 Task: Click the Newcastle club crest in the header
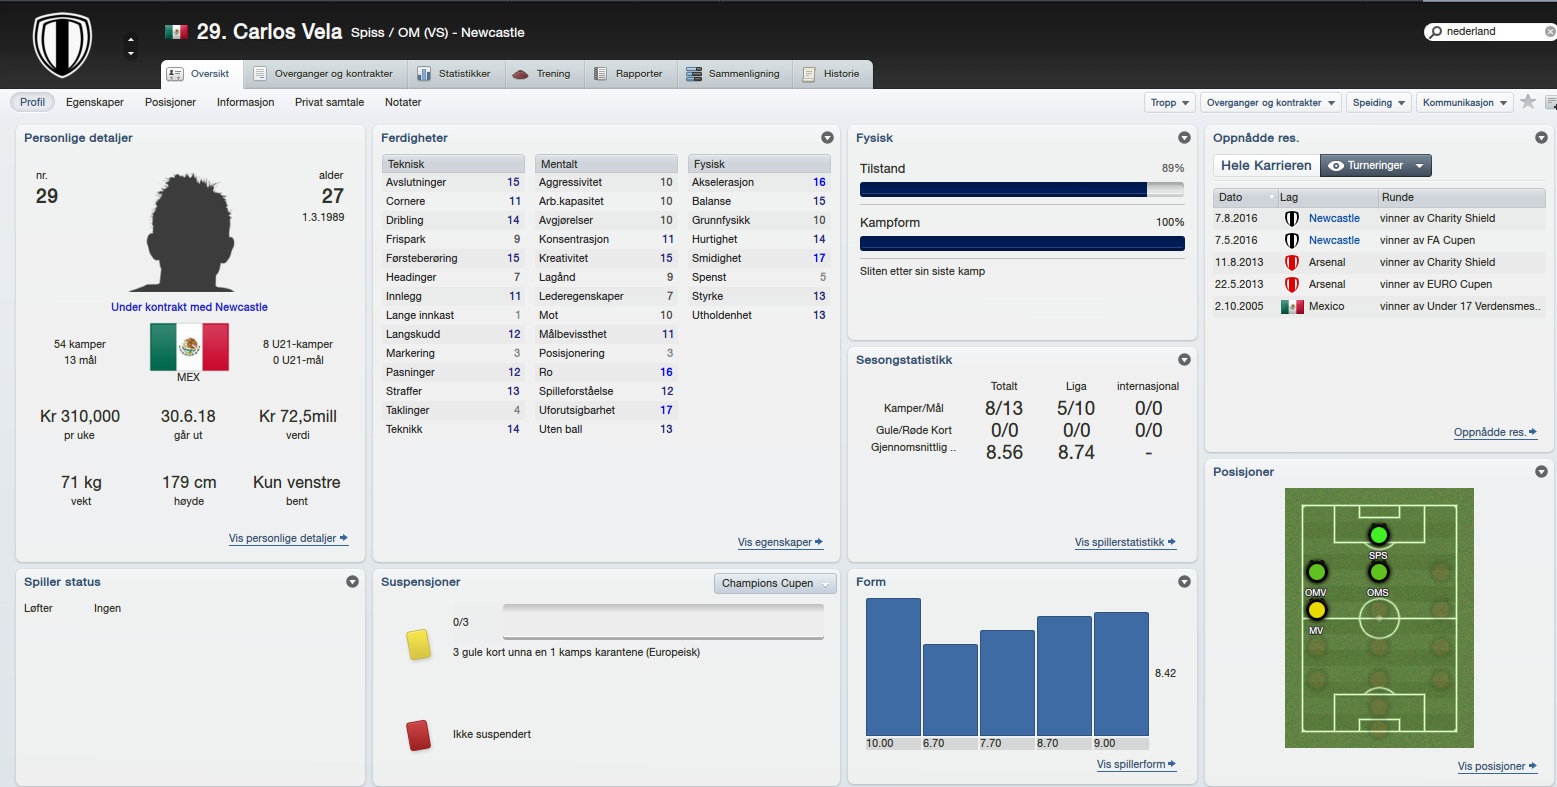[62, 44]
